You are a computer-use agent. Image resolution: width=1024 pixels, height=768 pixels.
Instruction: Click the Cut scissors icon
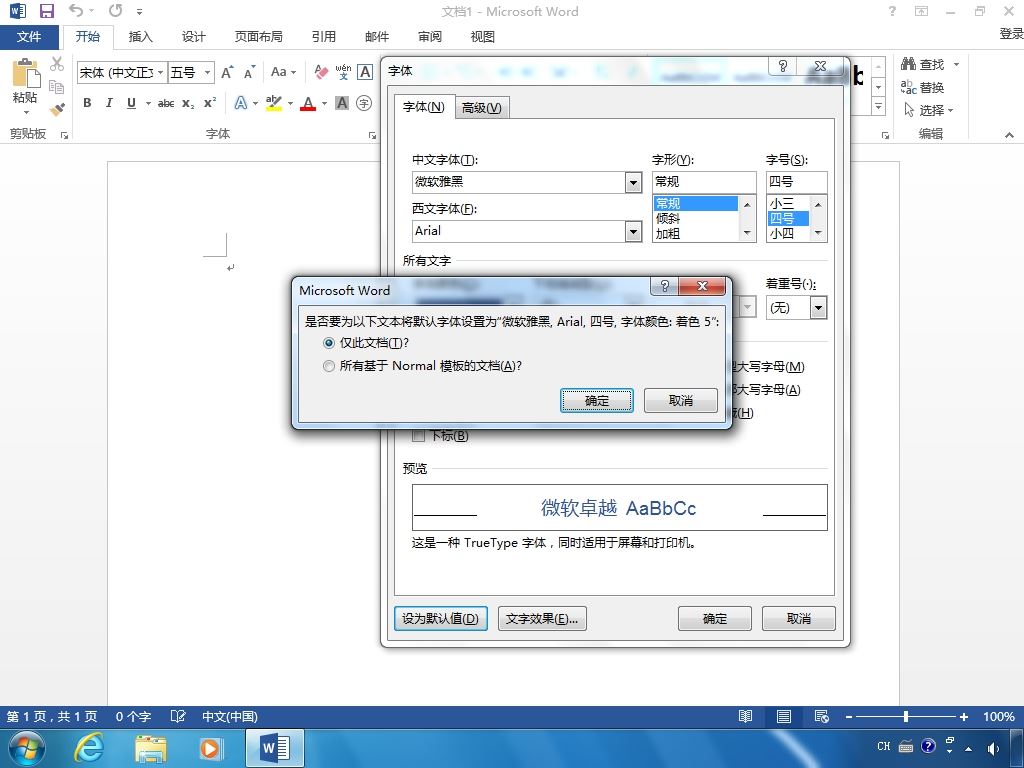57,63
